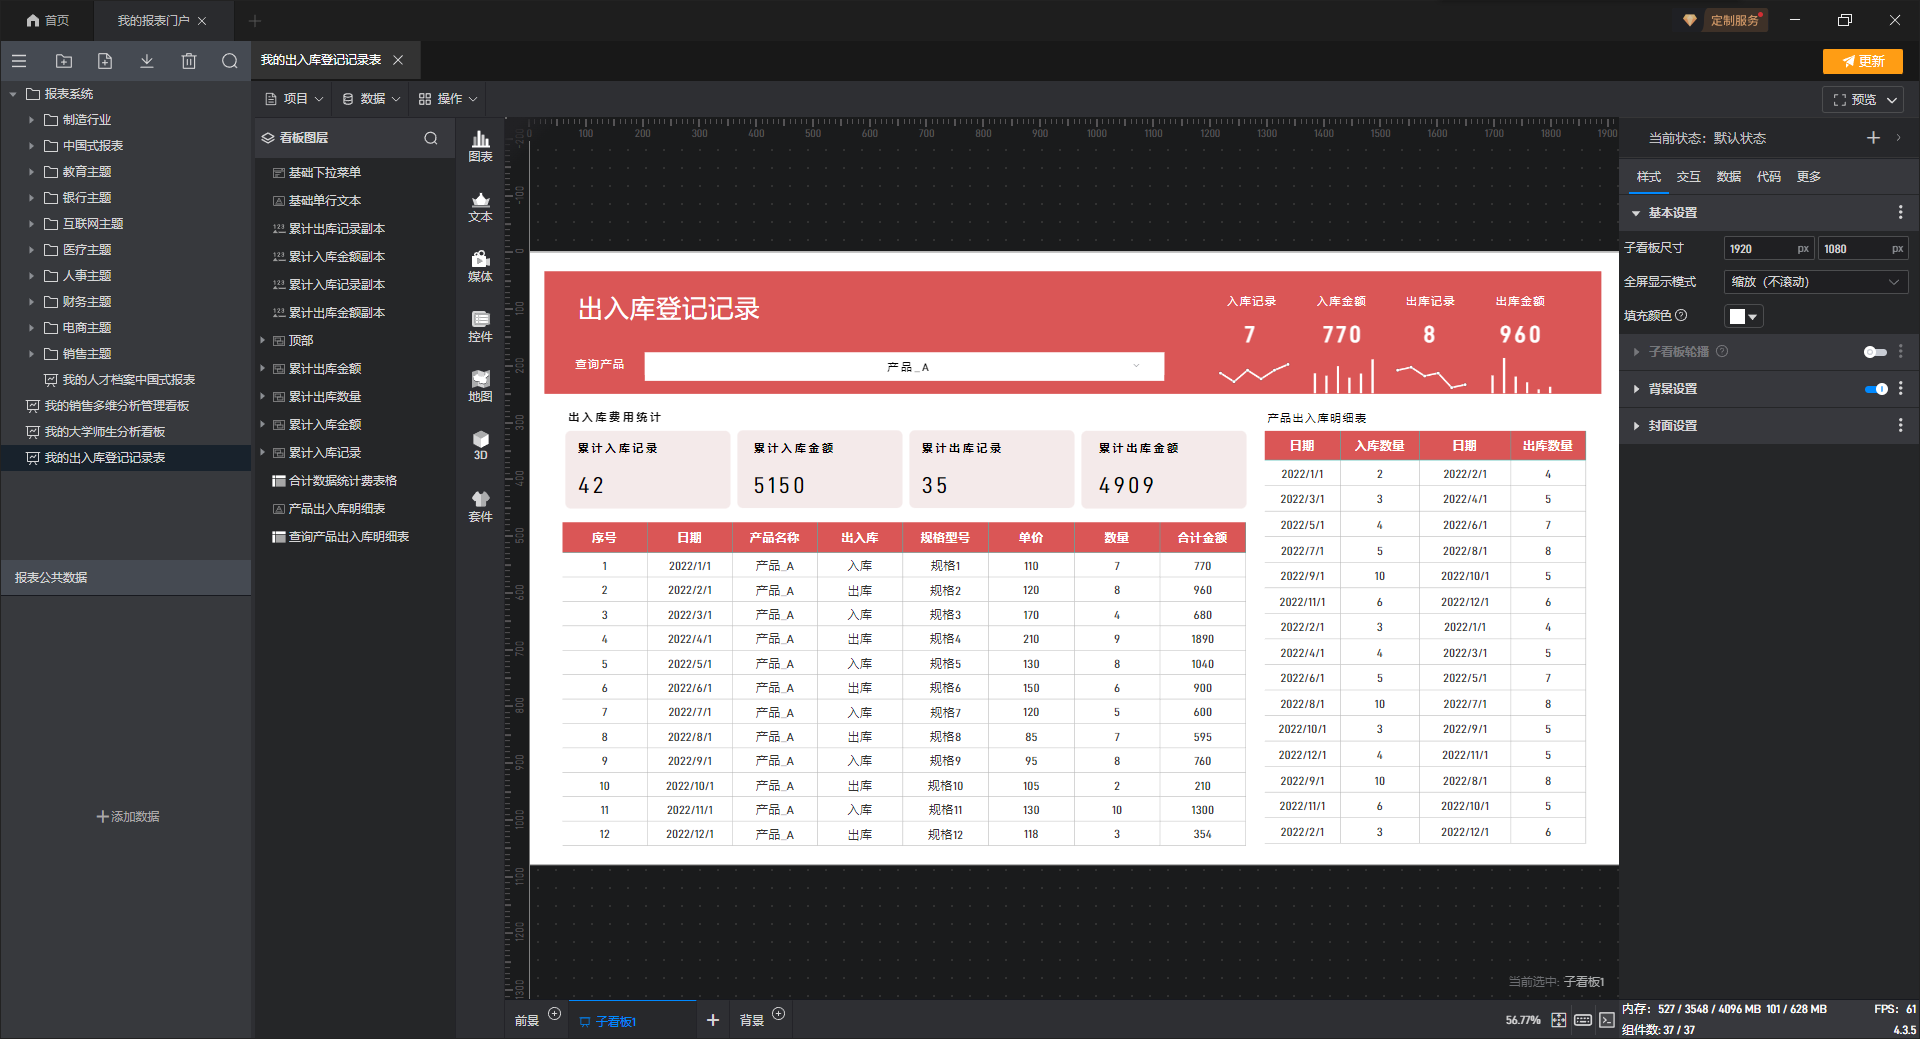The image size is (1920, 1039).
Task: Open the 全屏显示模式 dropdown
Action: (x=1815, y=282)
